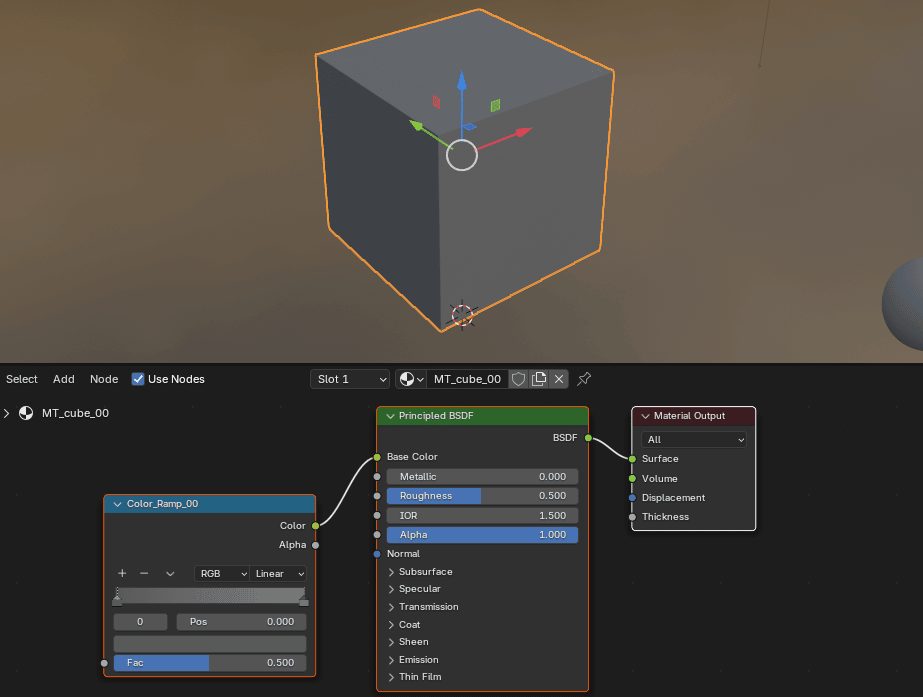
Task: Adjust the Roughness slider
Action: 482,496
